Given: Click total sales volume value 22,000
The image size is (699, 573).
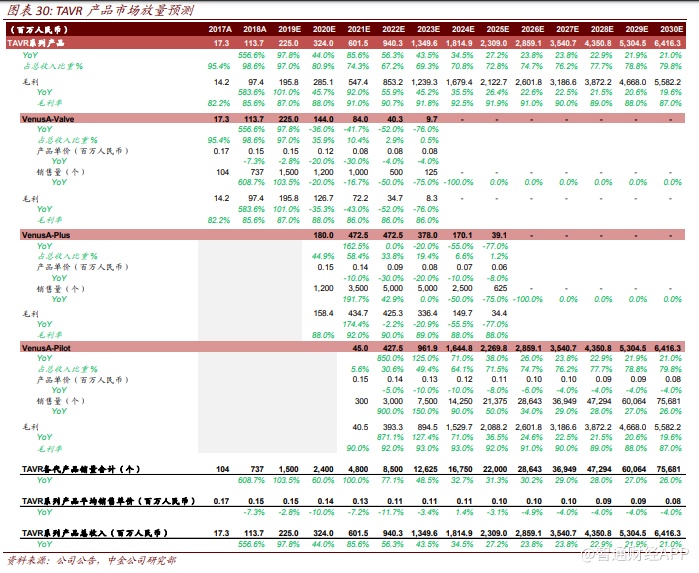Looking at the screenshot, I should pyautogui.click(x=495, y=469).
